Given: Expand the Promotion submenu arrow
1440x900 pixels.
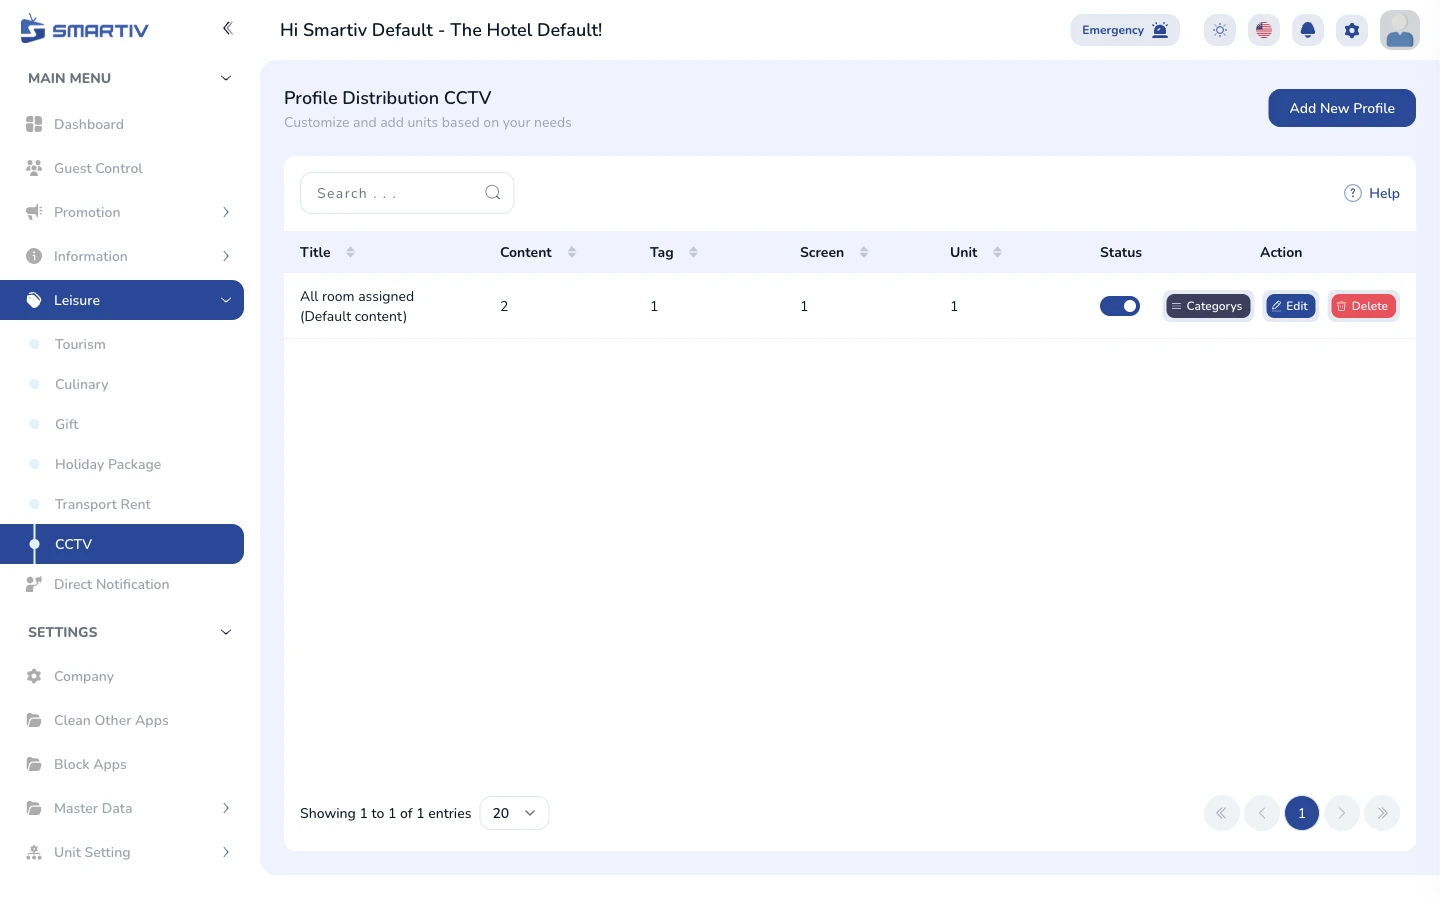Looking at the screenshot, I should (x=226, y=212).
